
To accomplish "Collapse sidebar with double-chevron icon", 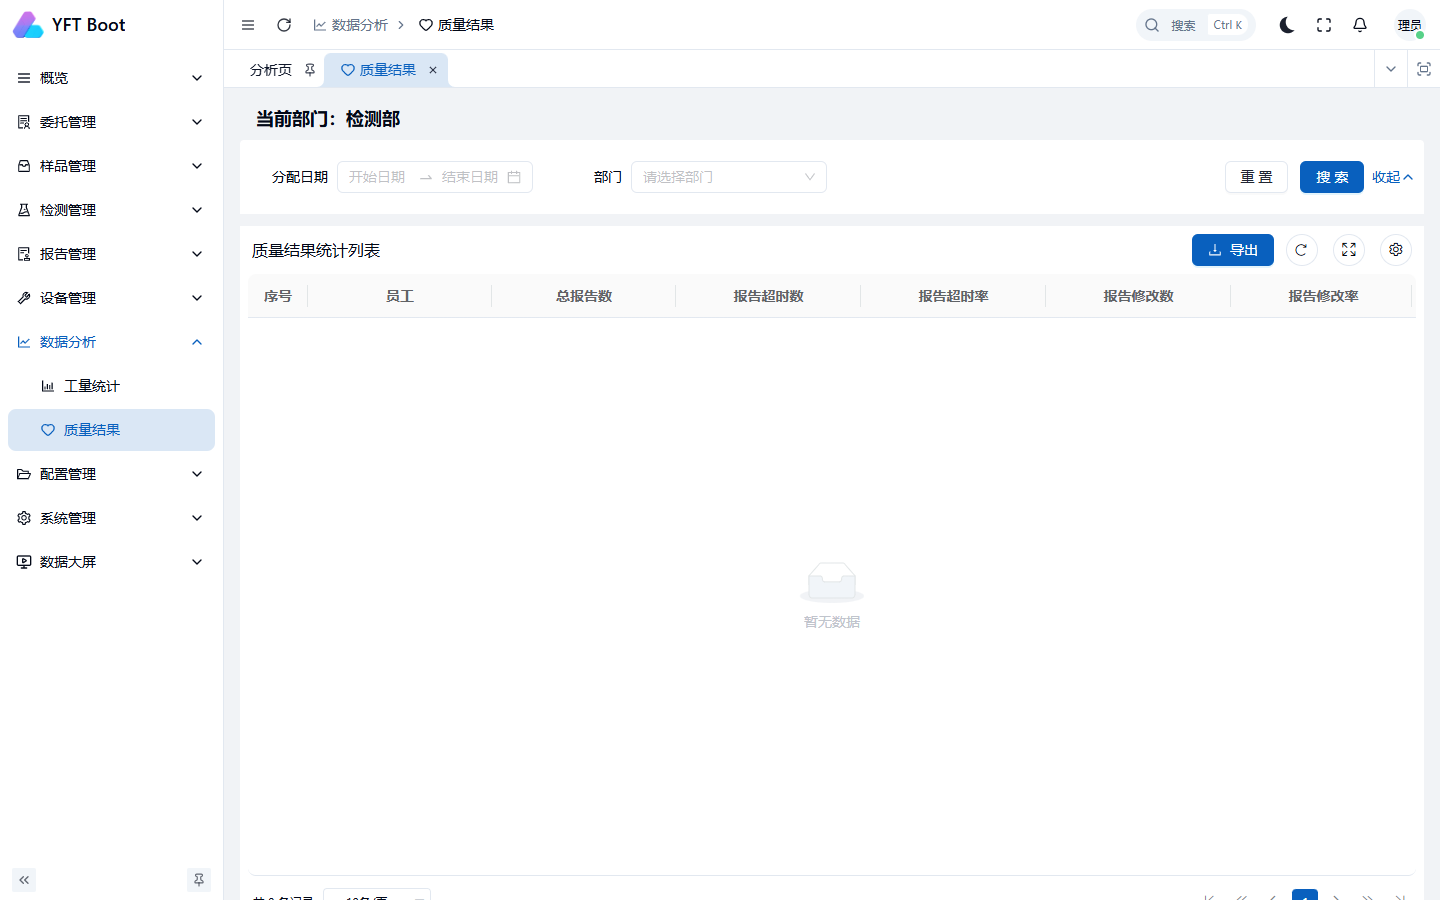I will (24, 880).
